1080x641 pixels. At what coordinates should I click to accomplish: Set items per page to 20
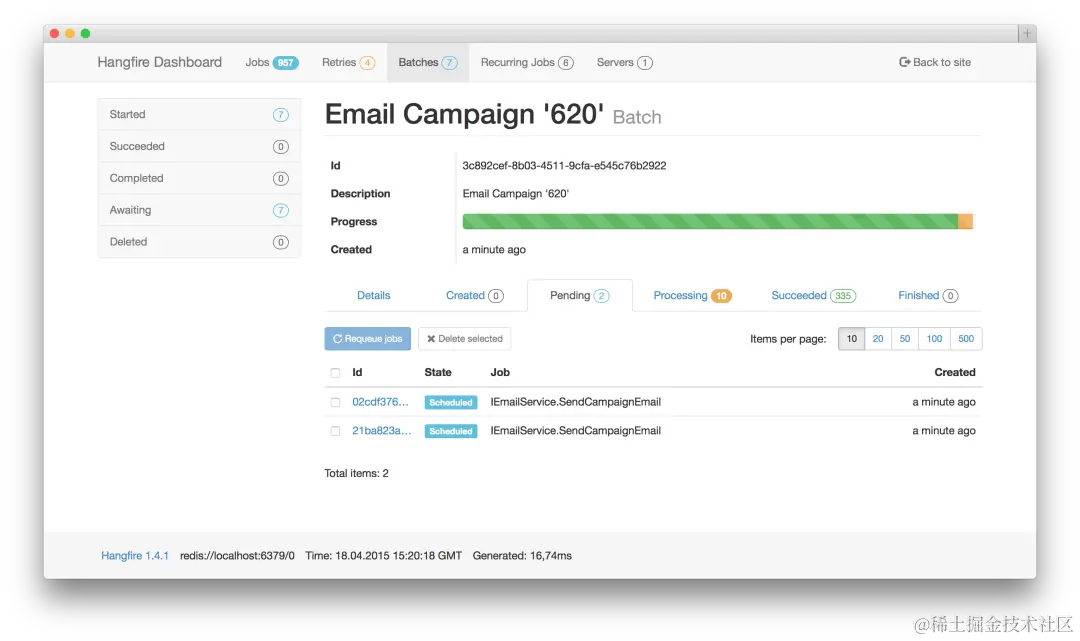878,339
